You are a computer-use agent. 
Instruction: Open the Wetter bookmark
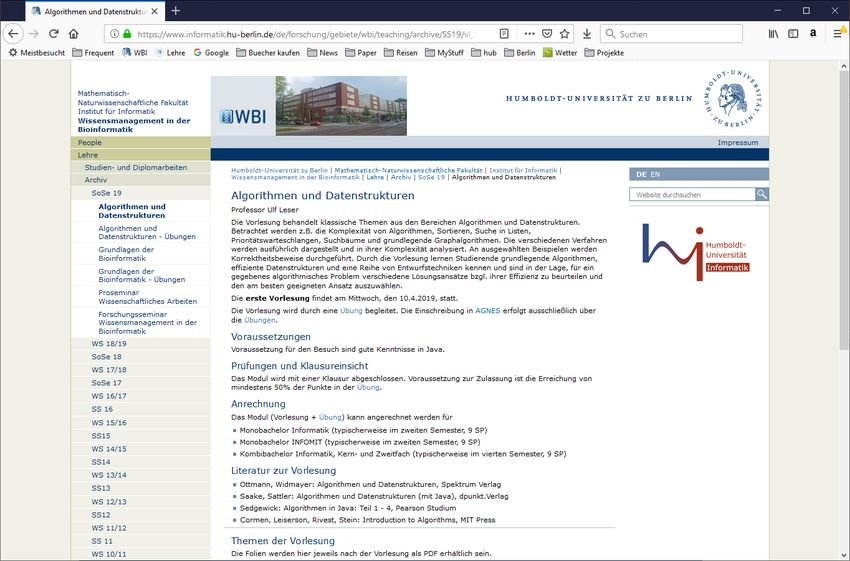tap(560, 53)
